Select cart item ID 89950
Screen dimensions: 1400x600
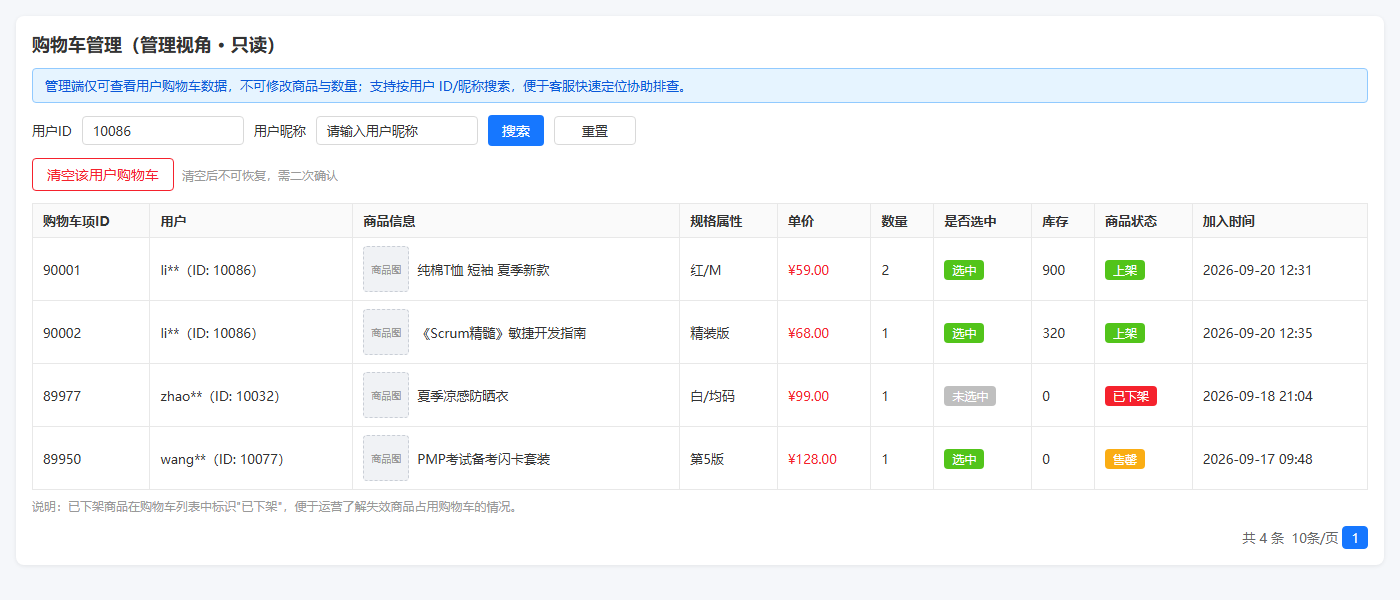click(x=62, y=459)
